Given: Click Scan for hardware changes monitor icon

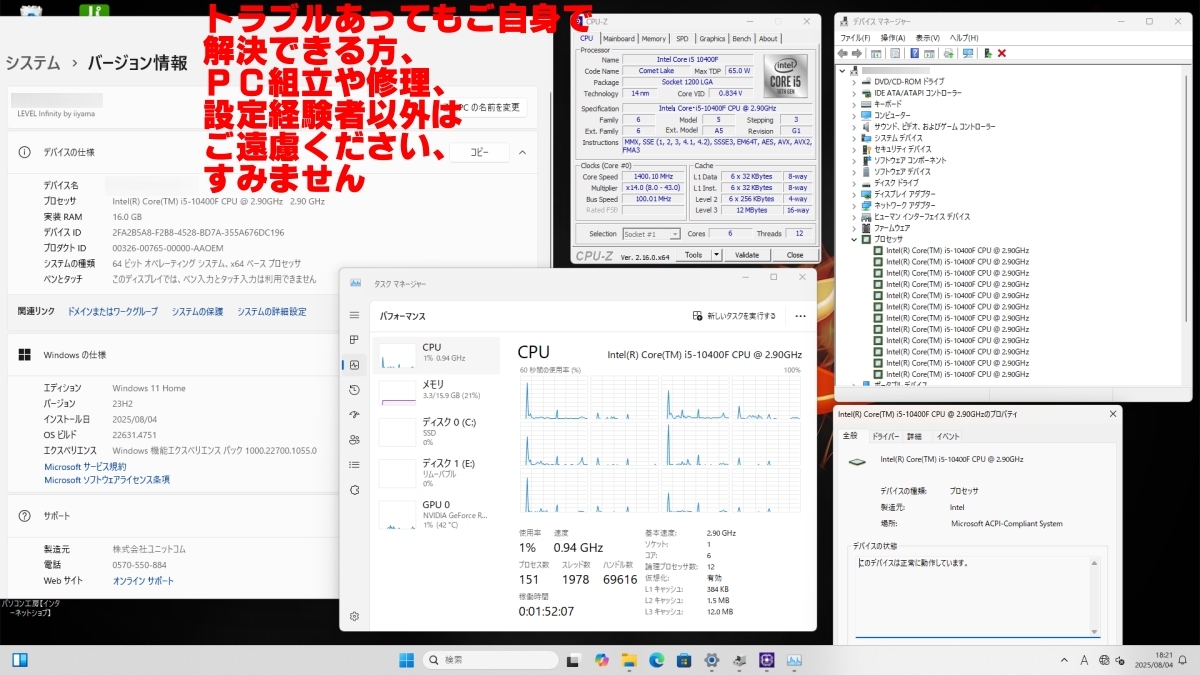Looking at the screenshot, I should coord(967,53).
